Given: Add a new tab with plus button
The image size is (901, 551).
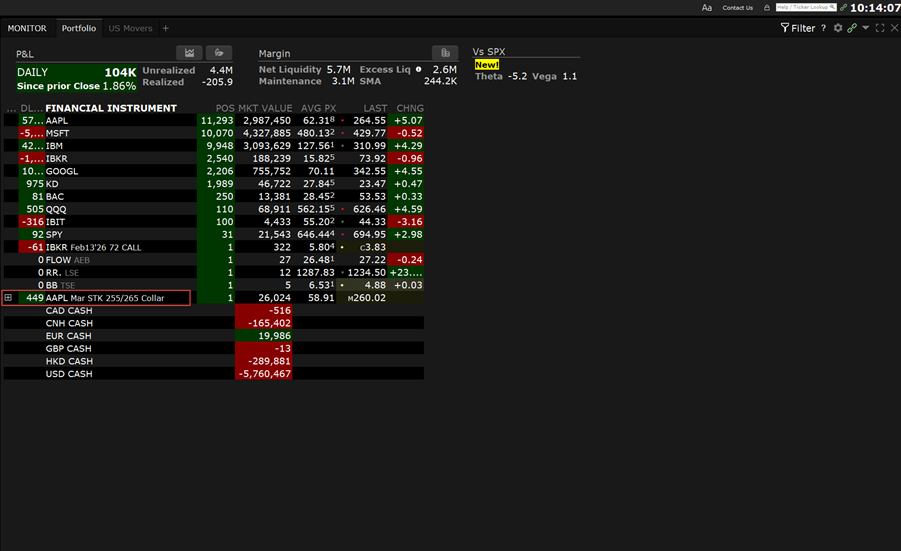Looking at the screenshot, I should pos(166,28).
